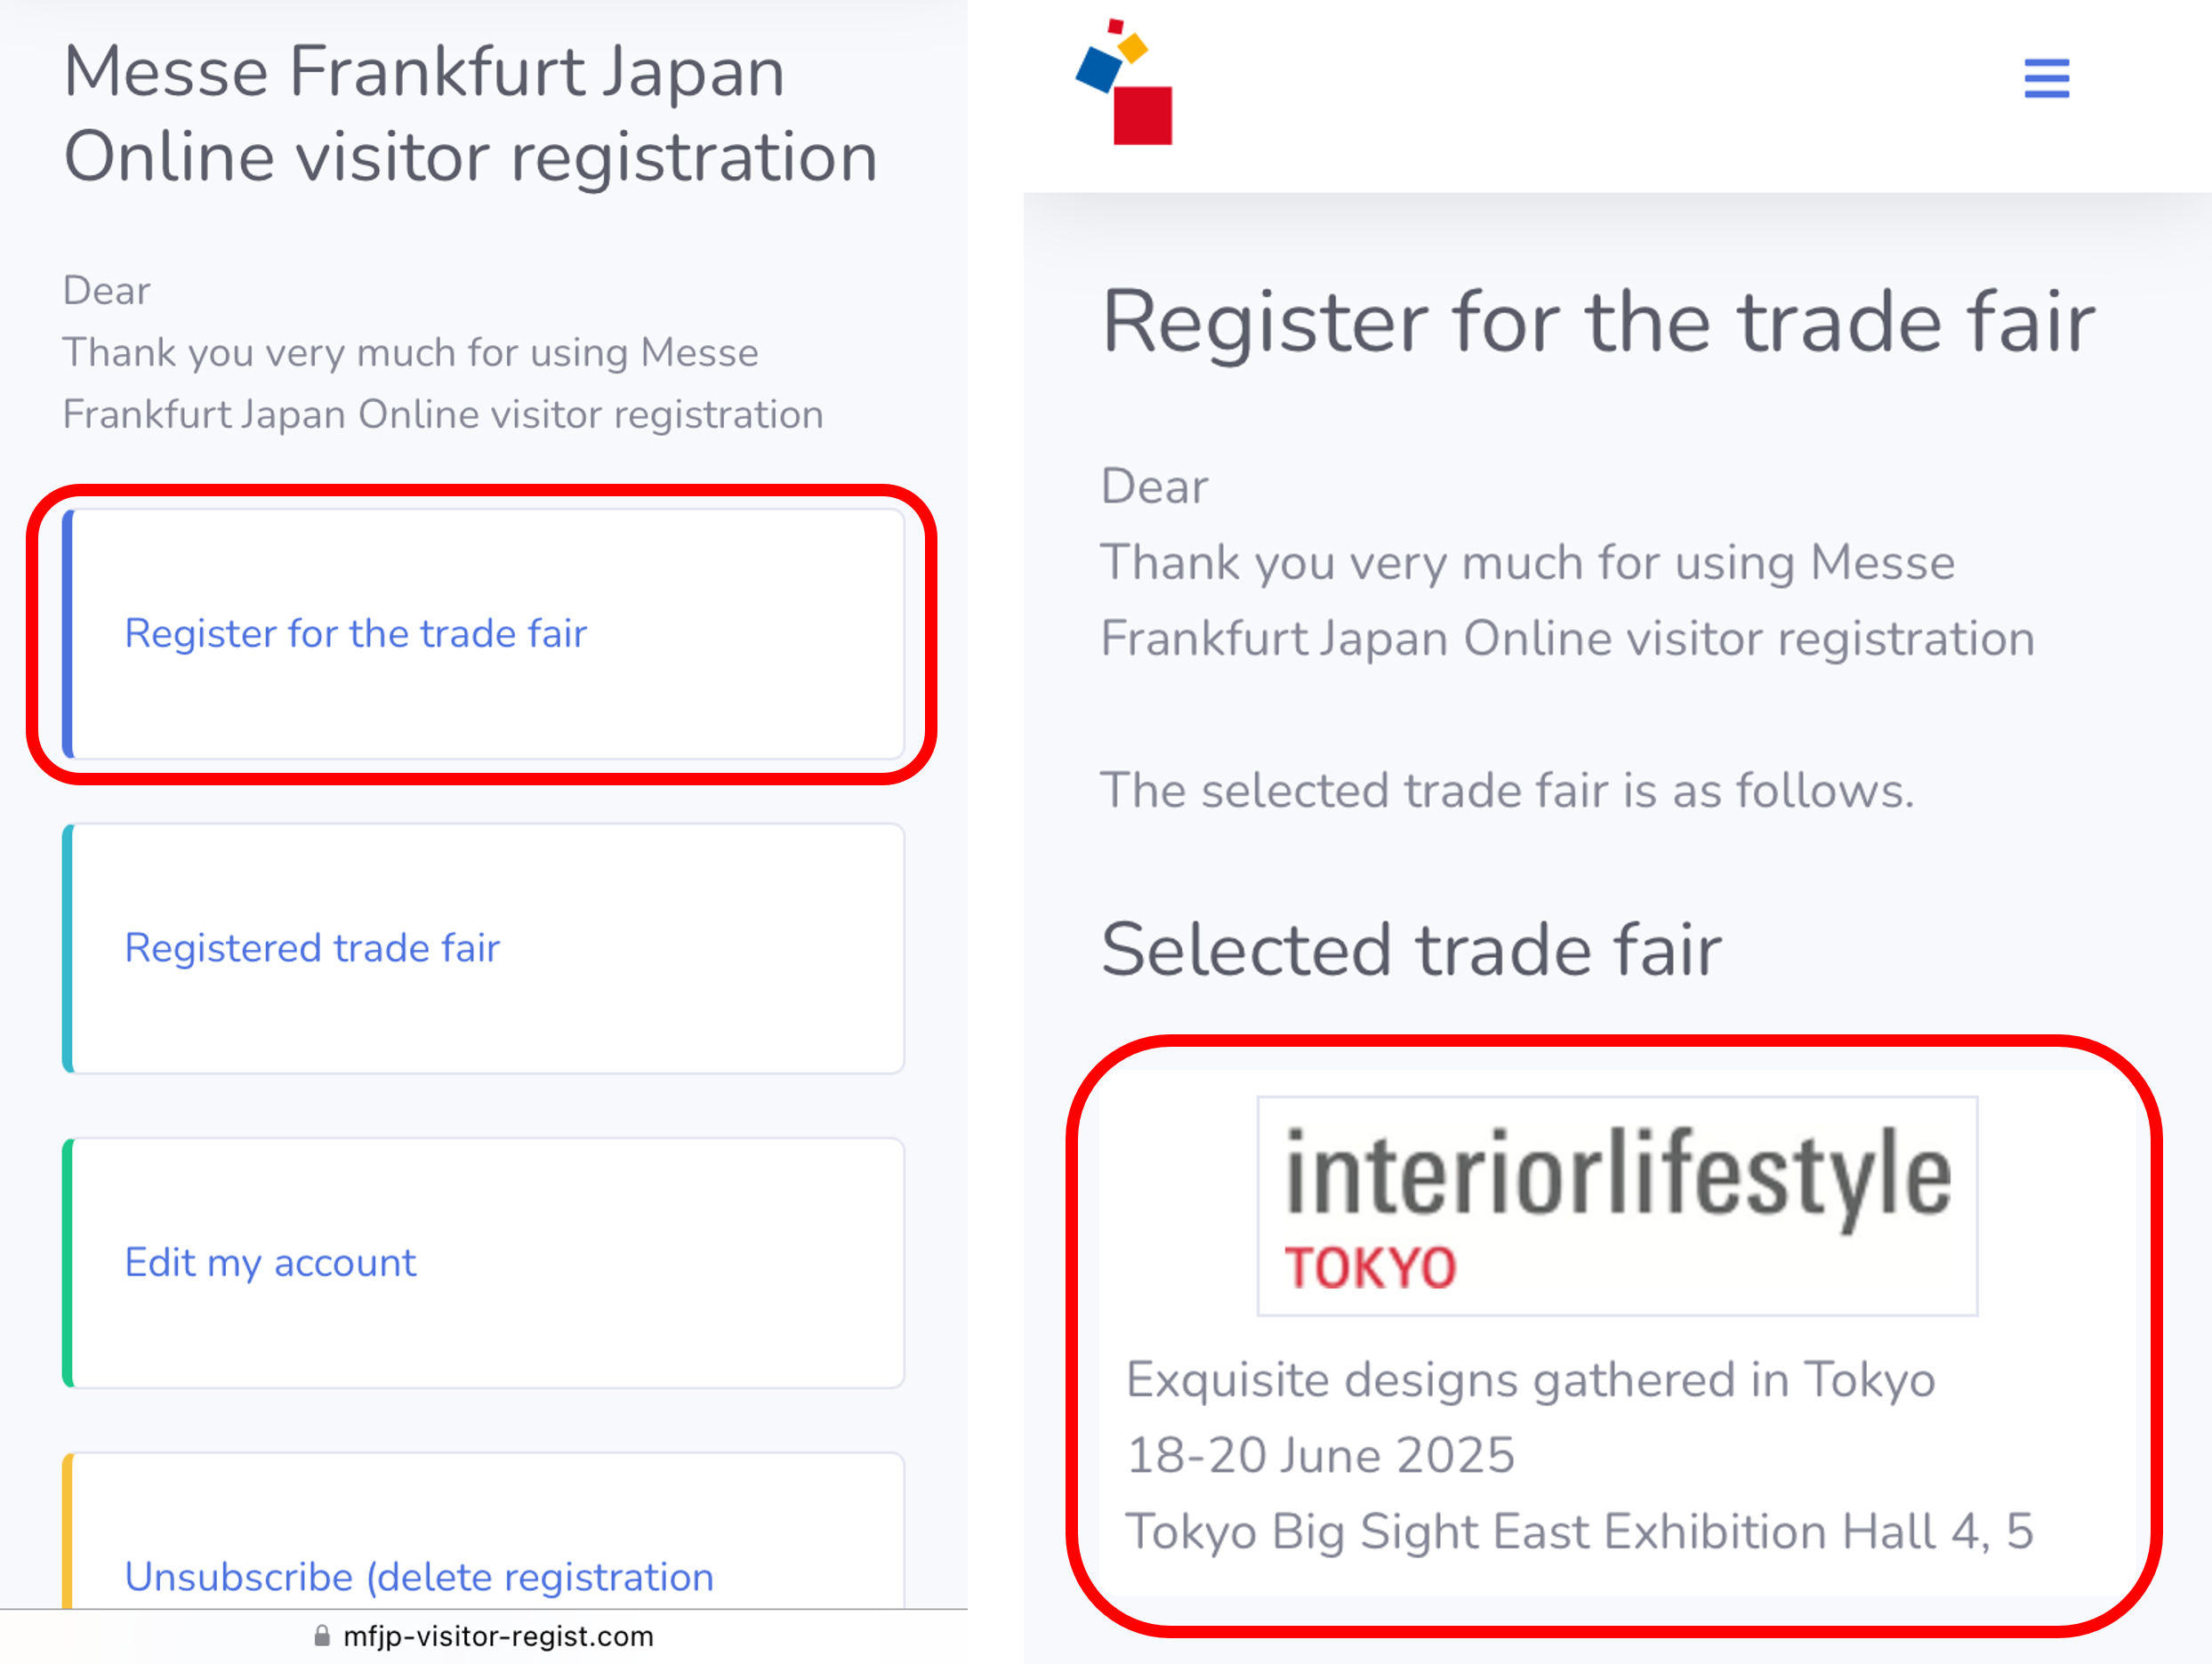Click the 18-20 June 2025 date text

tap(1321, 1455)
